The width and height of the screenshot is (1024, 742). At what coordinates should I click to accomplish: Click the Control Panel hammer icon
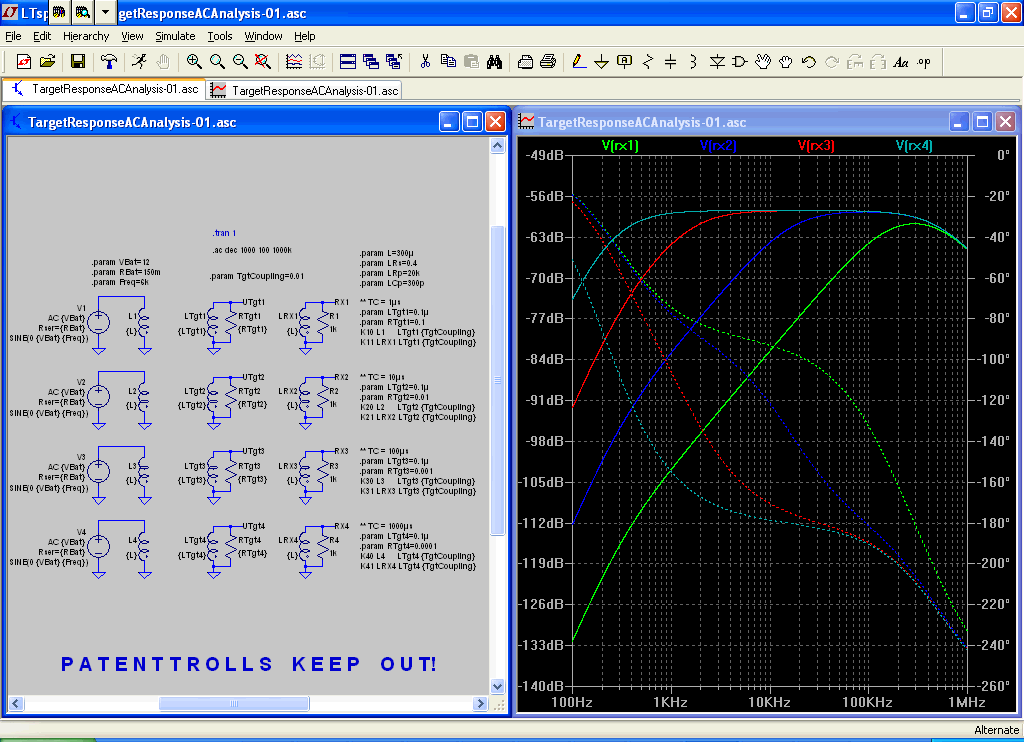[x=108, y=61]
